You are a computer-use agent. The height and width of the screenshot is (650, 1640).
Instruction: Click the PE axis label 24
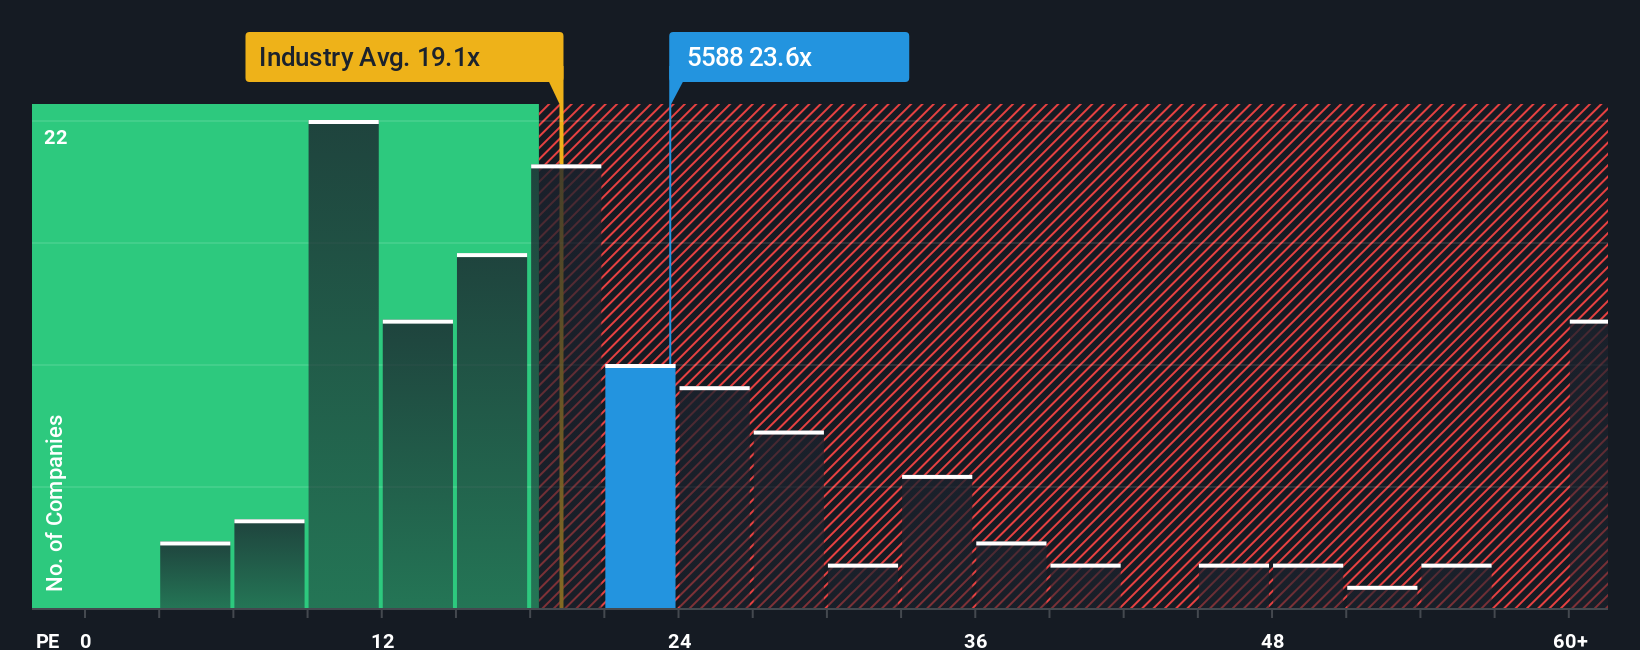(680, 640)
